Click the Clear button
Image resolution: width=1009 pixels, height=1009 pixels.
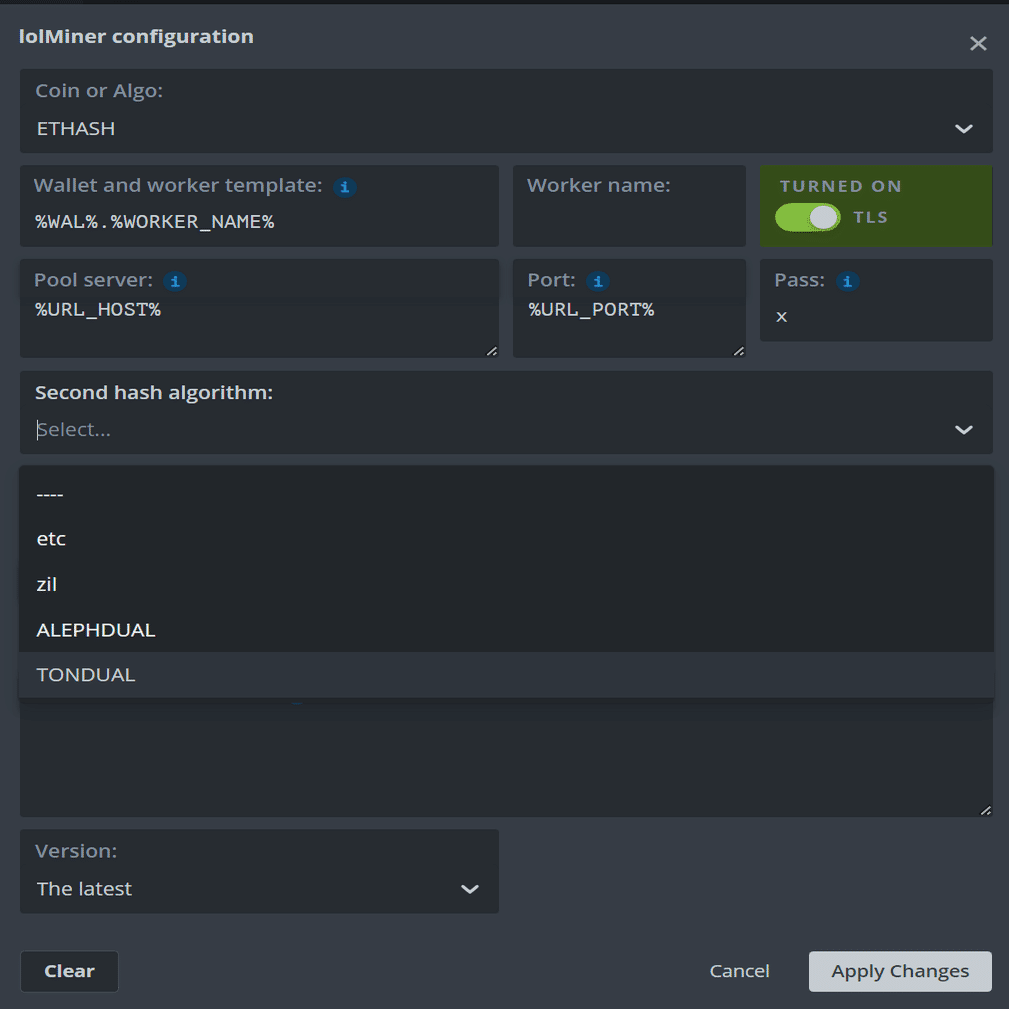(x=69, y=971)
